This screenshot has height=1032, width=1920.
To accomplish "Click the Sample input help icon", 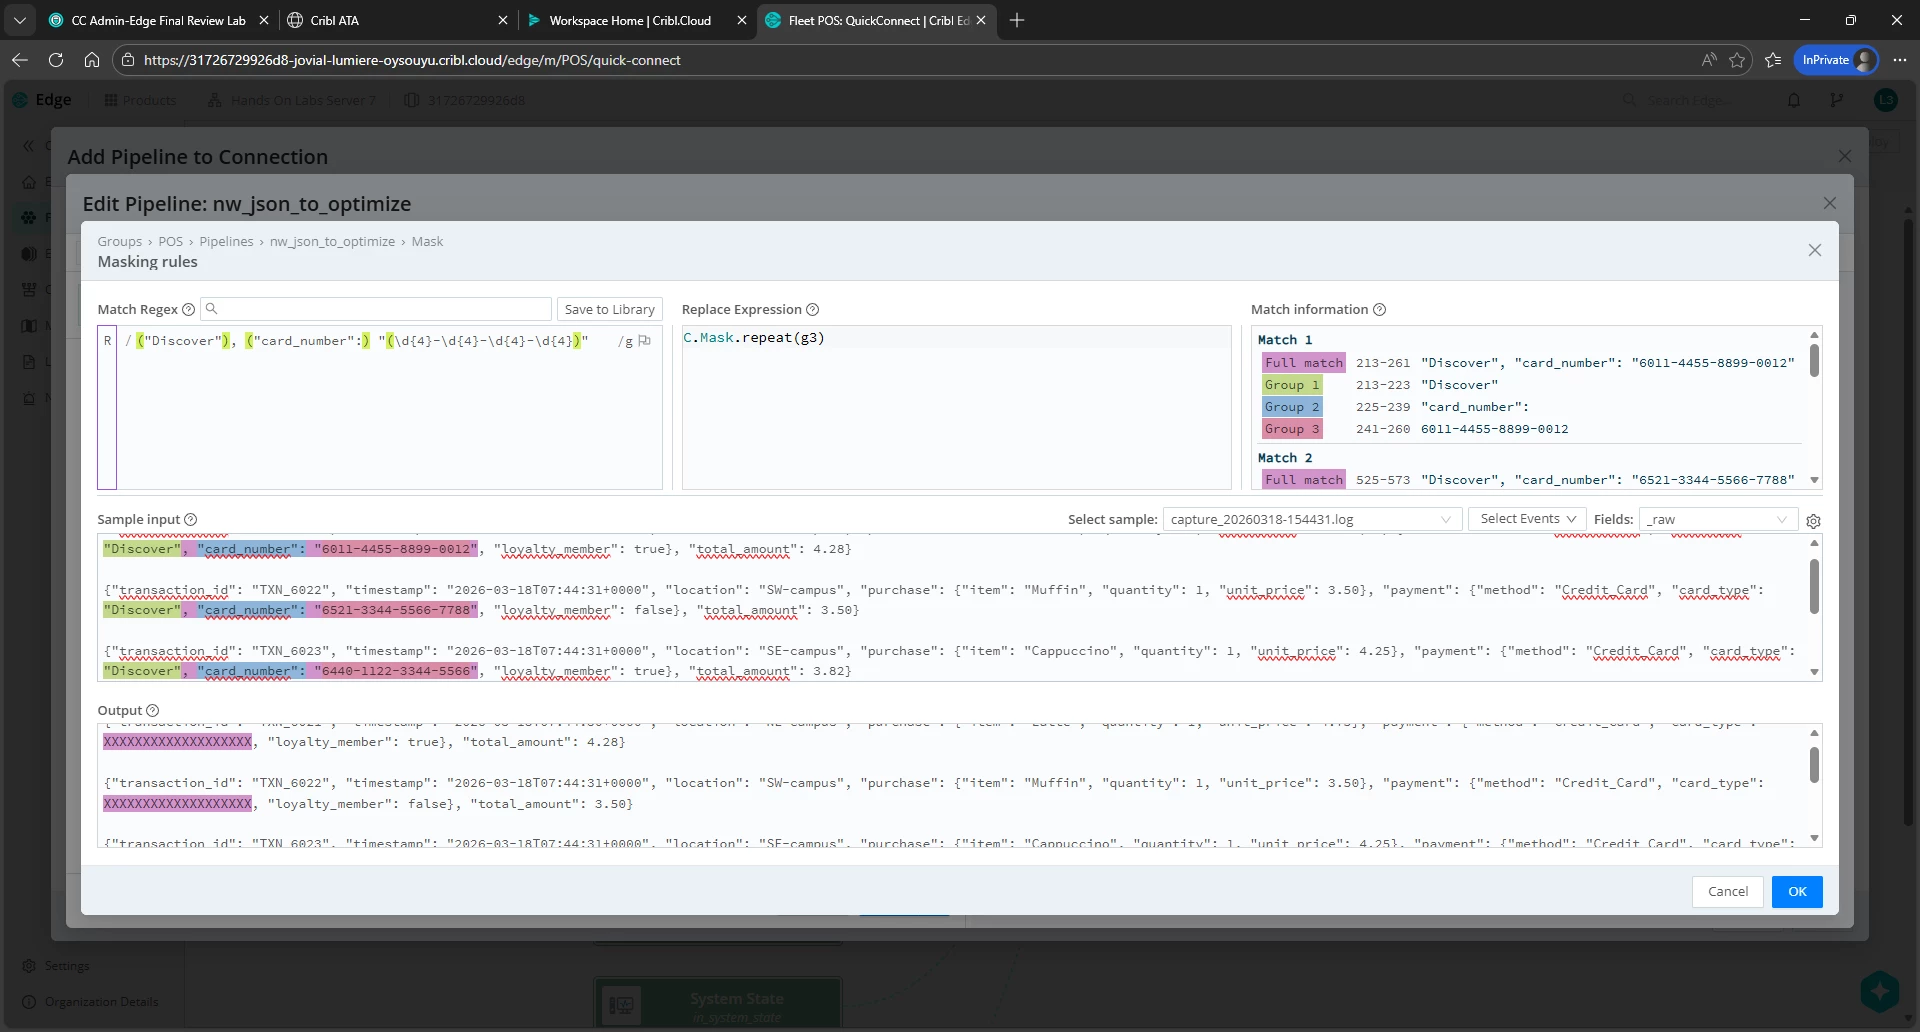I will tap(191, 520).
